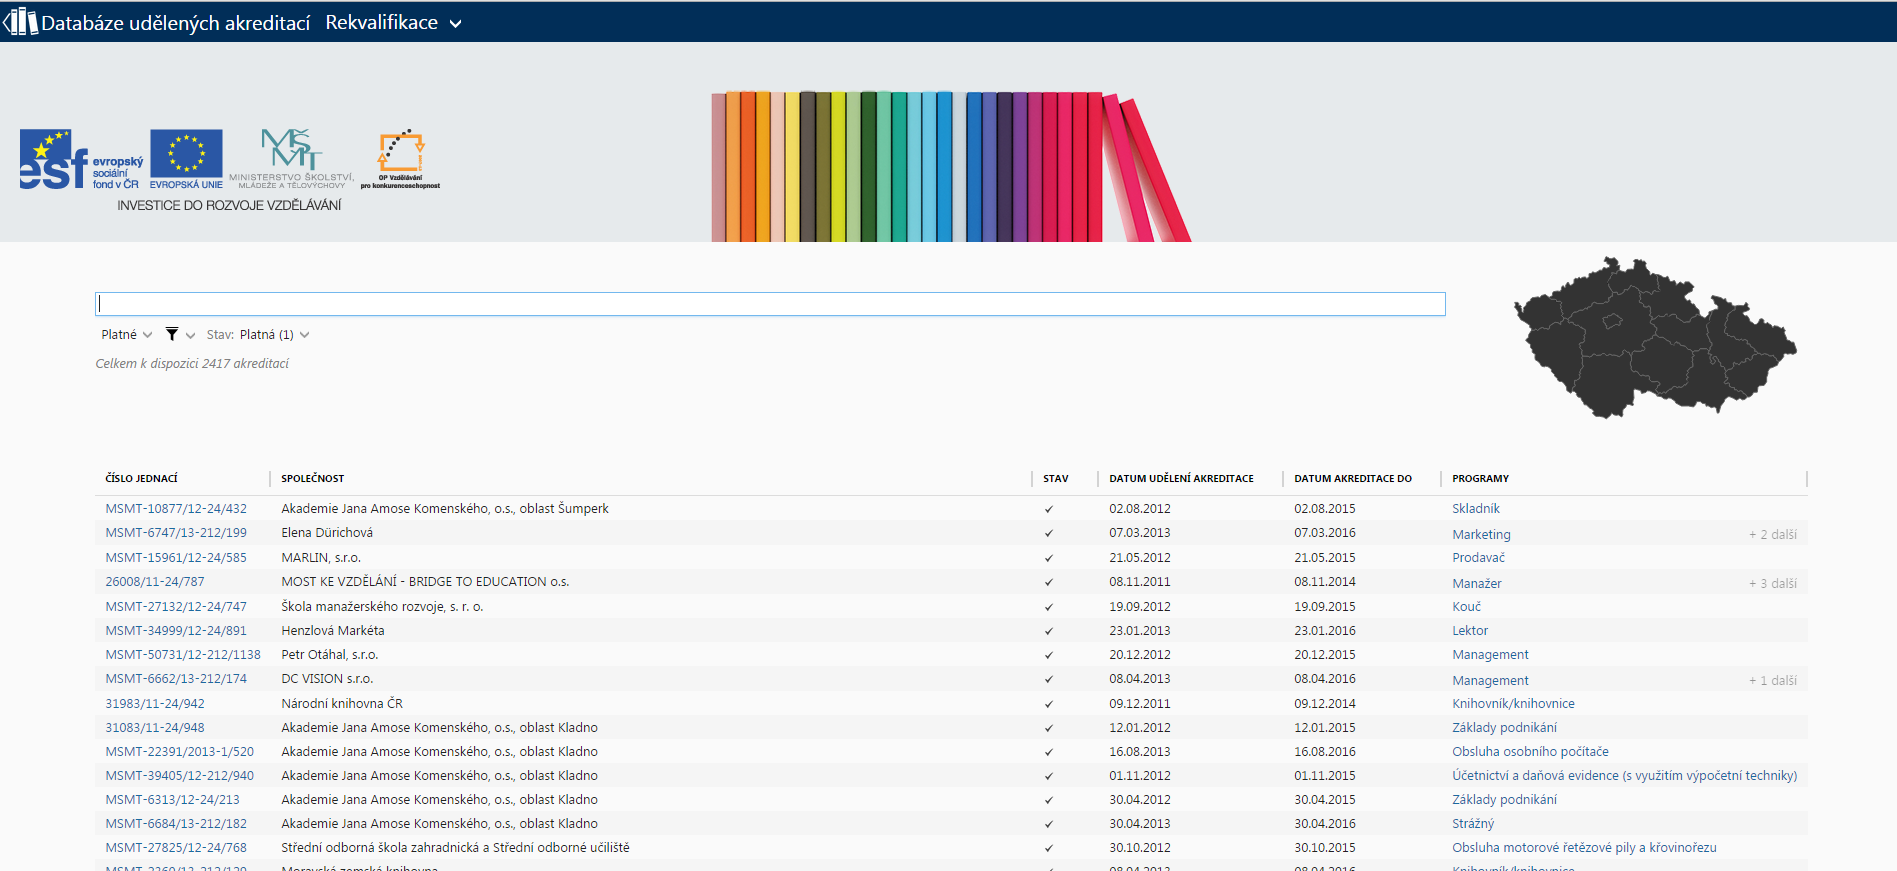Image resolution: width=1897 pixels, height=871 pixels.
Task: Focus the accreditation search input field
Action: pos(770,304)
